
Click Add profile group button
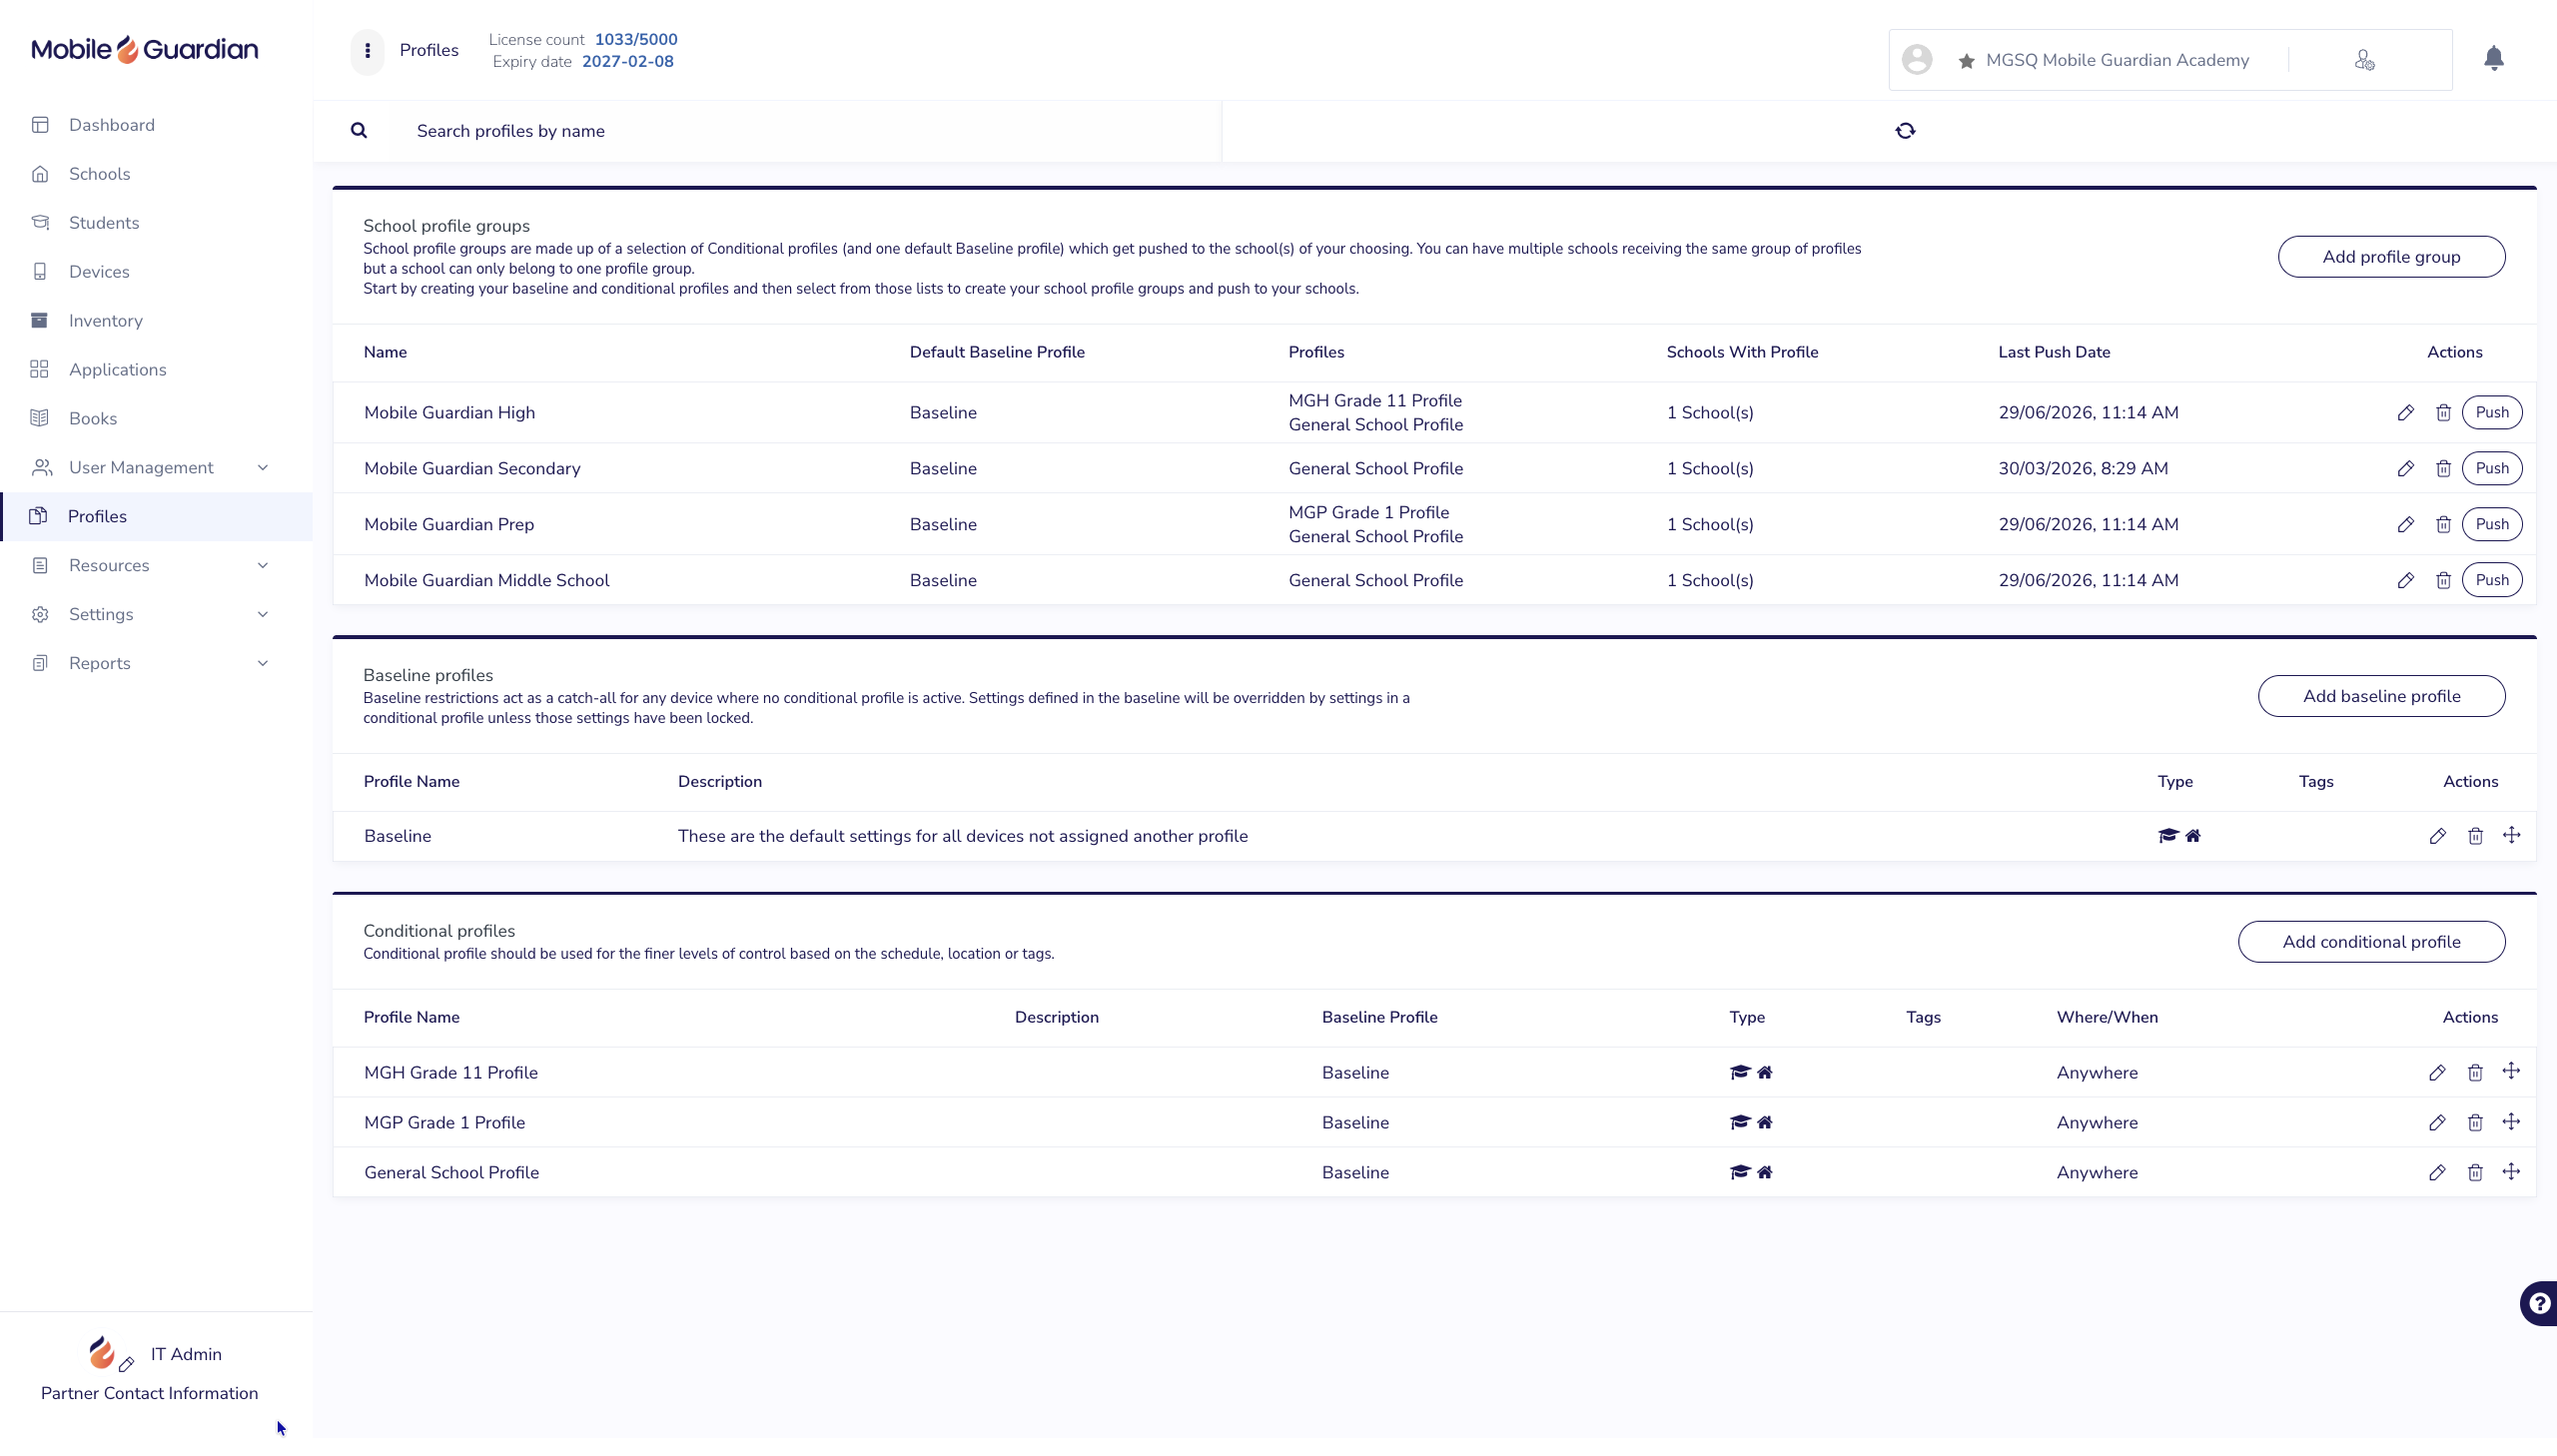pos(2391,257)
